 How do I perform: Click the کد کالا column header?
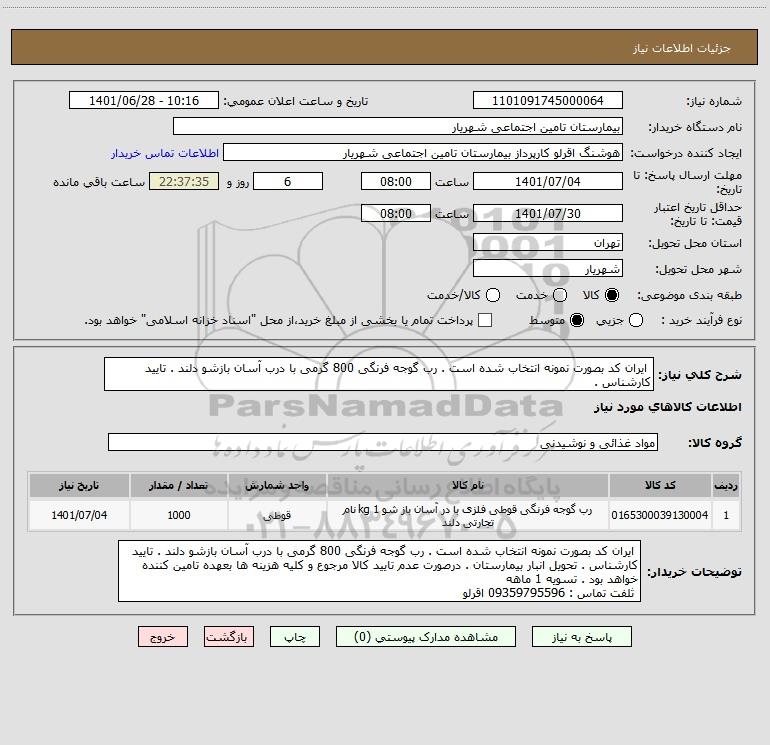[660, 485]
